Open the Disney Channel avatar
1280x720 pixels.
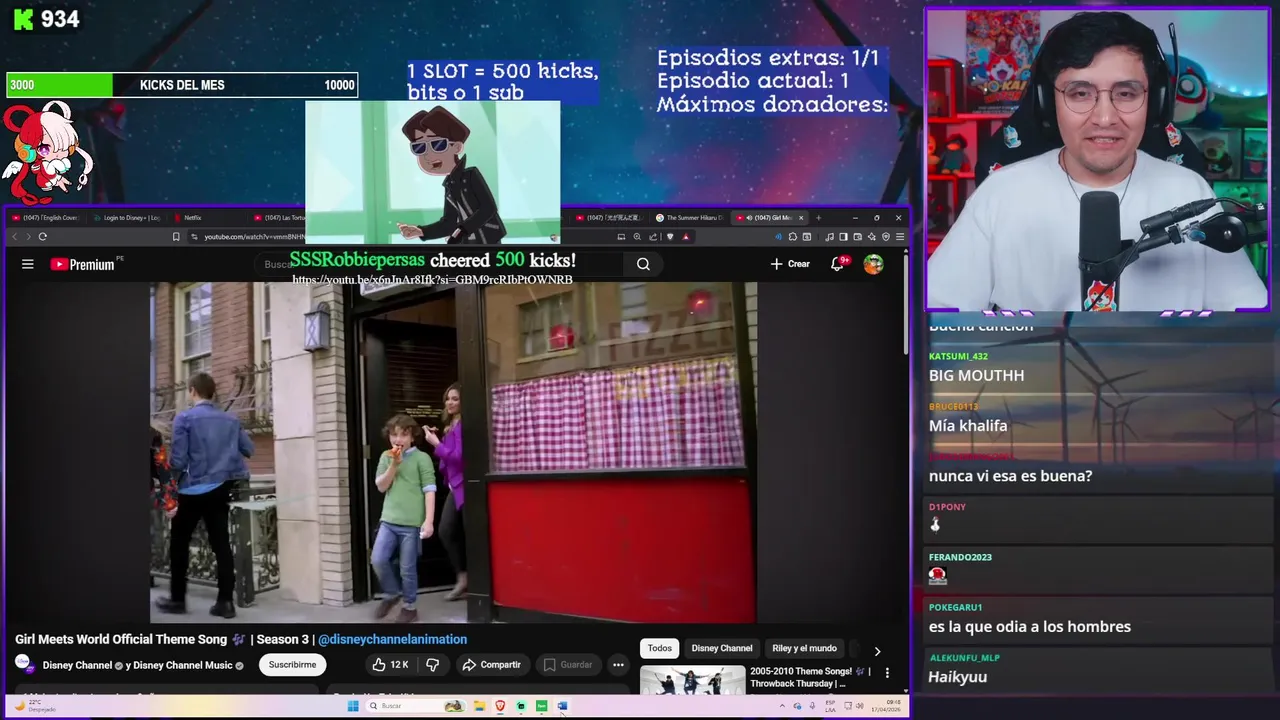pyautogui.click(x=23, y=663)
